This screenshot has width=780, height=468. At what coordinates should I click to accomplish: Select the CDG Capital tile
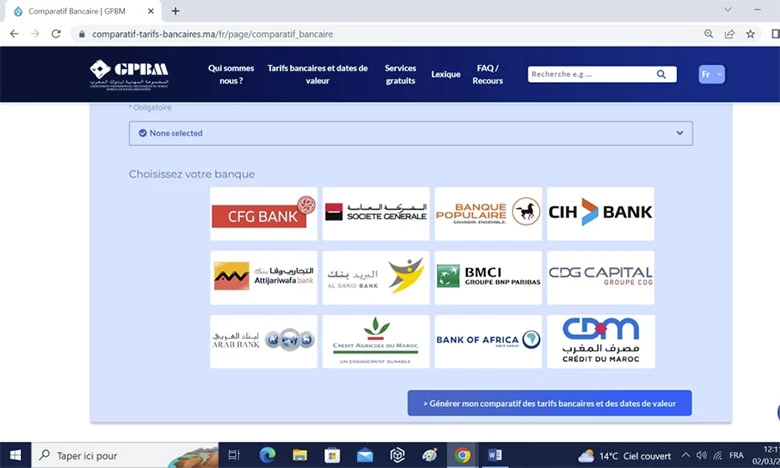click(600, 278)
